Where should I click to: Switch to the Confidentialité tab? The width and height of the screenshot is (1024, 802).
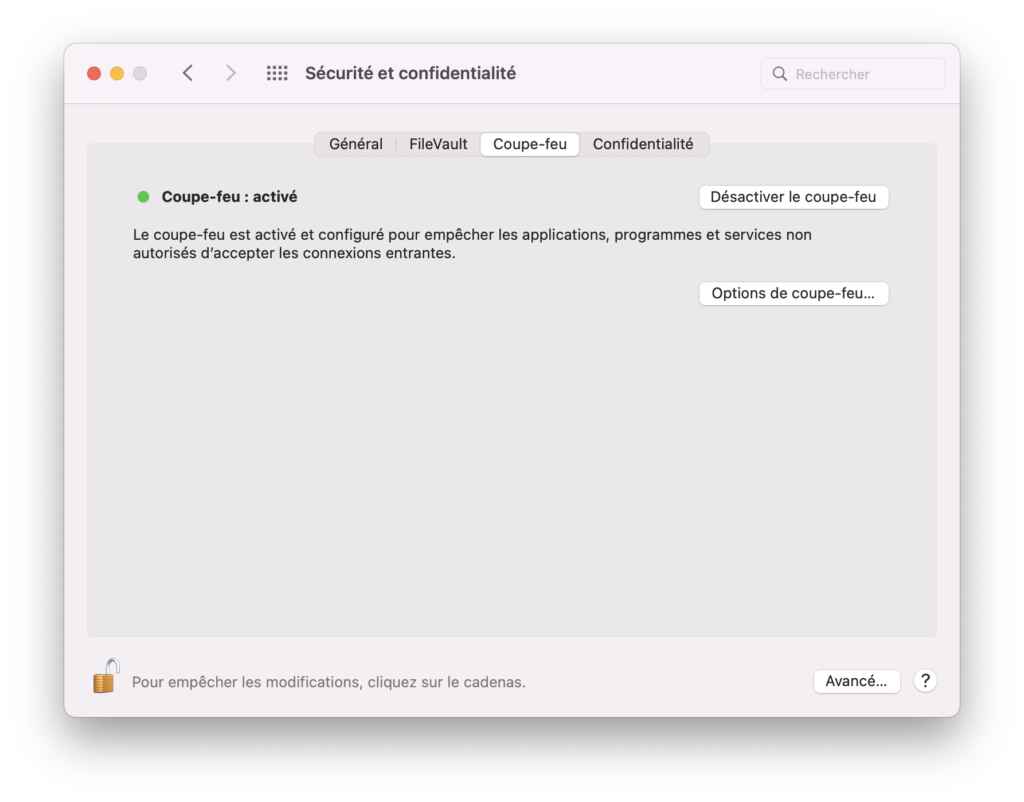coord(643,144)
